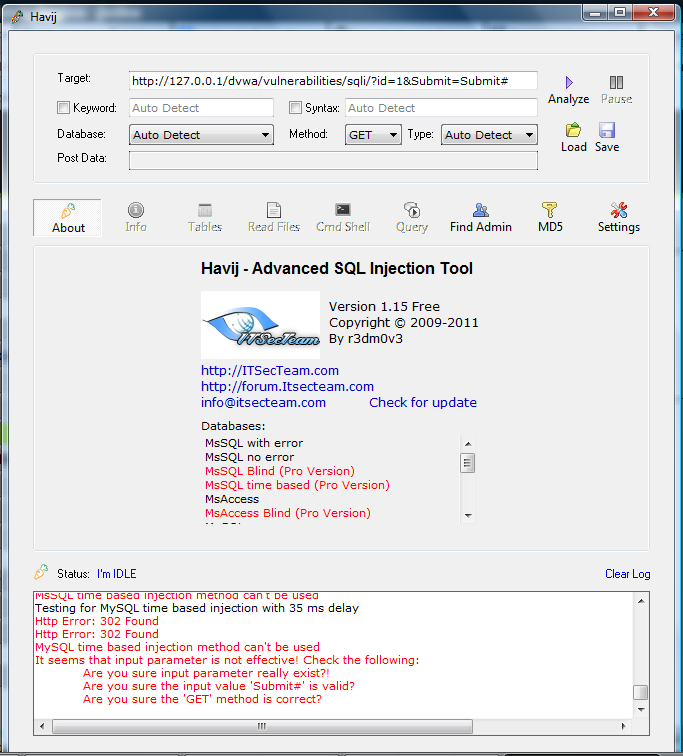Screen dimensions: 683x756
Task: Click the Clear Log link
Action: [628, 574]
